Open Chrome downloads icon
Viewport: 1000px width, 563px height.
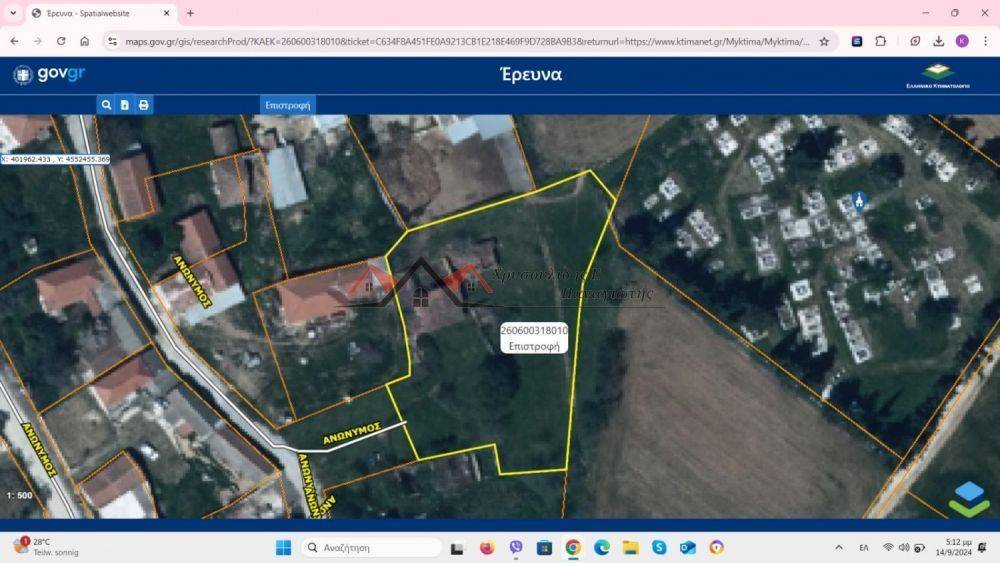tap(938, 41)
